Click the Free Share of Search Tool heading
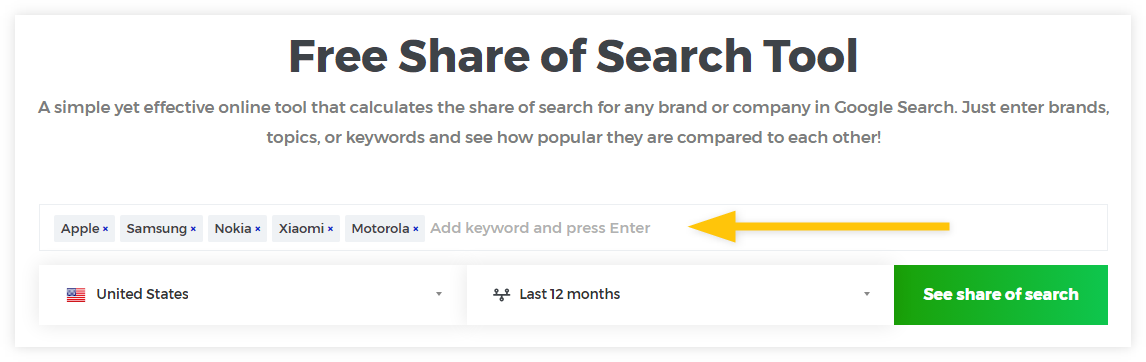Viewport: 1146px width, 362px height. click(573, 56)
